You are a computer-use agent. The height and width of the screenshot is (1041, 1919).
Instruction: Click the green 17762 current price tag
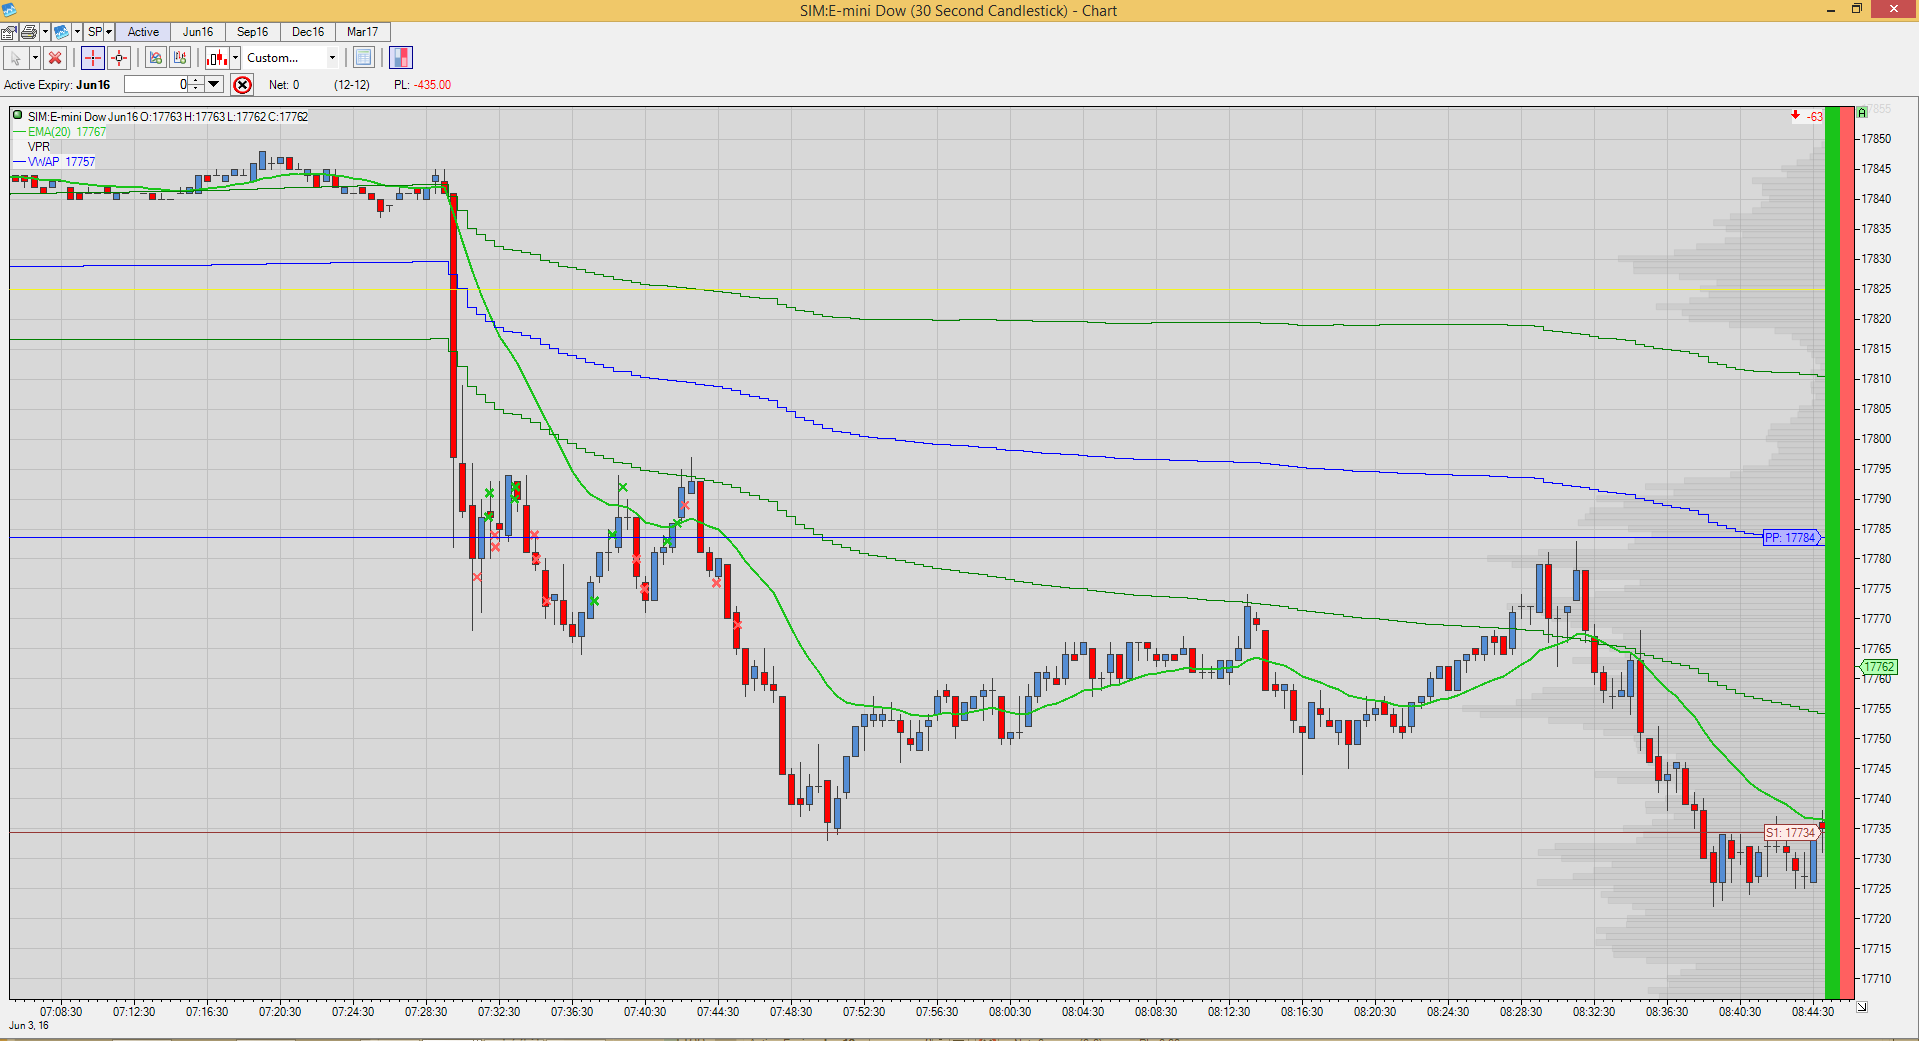coord(1879,667)
